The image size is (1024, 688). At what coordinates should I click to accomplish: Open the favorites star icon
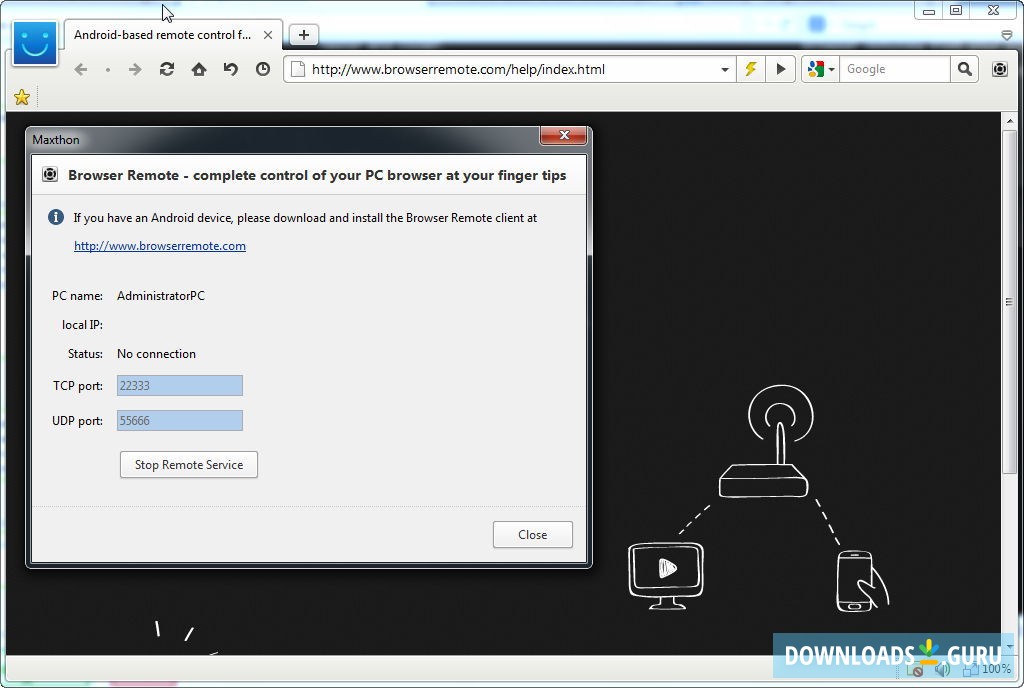pyautogui.click(x=22, y=97)
